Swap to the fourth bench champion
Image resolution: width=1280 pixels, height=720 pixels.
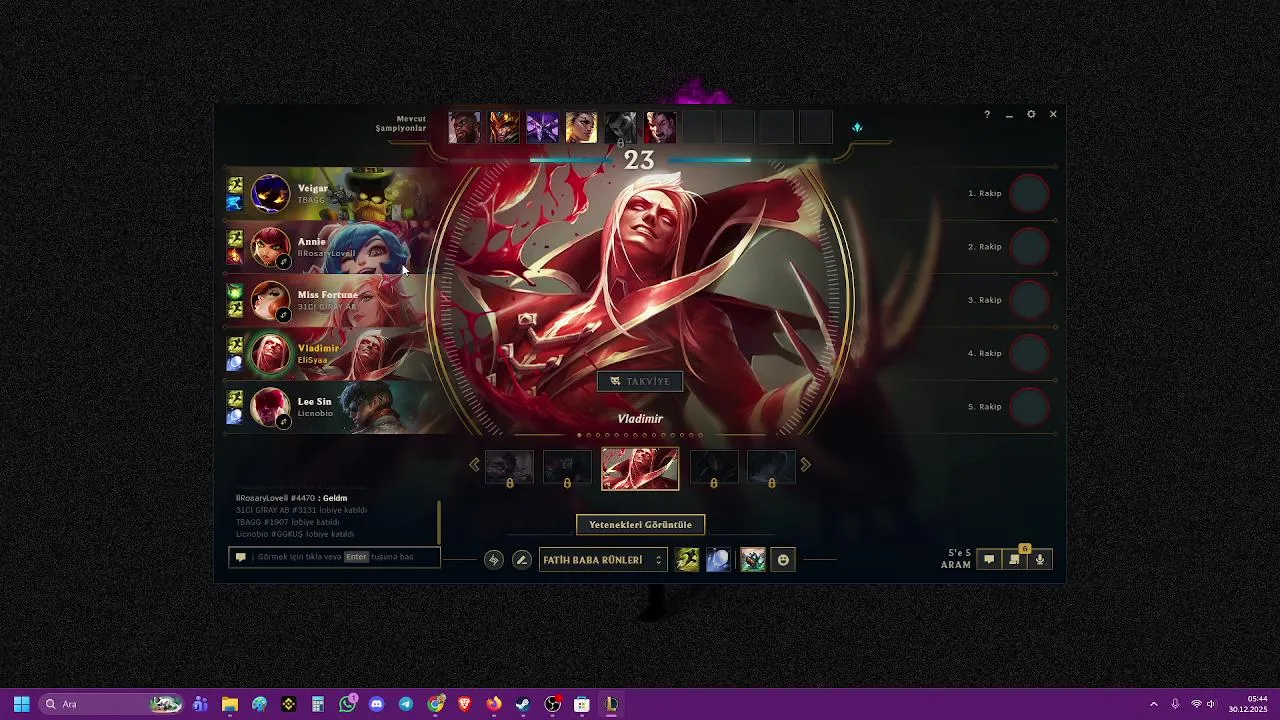coord(581,127)
